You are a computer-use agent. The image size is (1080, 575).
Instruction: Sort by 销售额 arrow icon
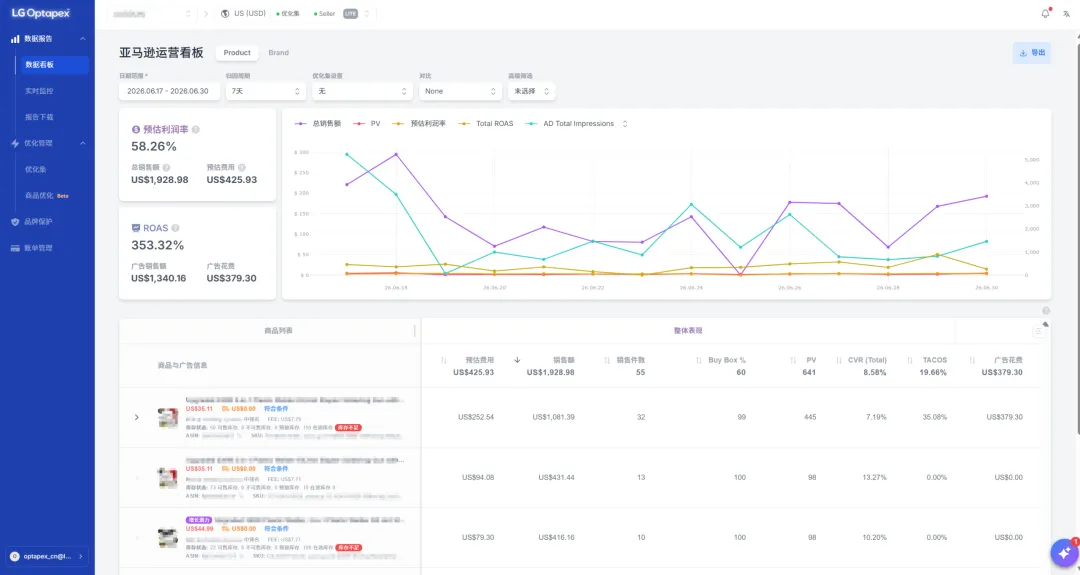(517, 360)
